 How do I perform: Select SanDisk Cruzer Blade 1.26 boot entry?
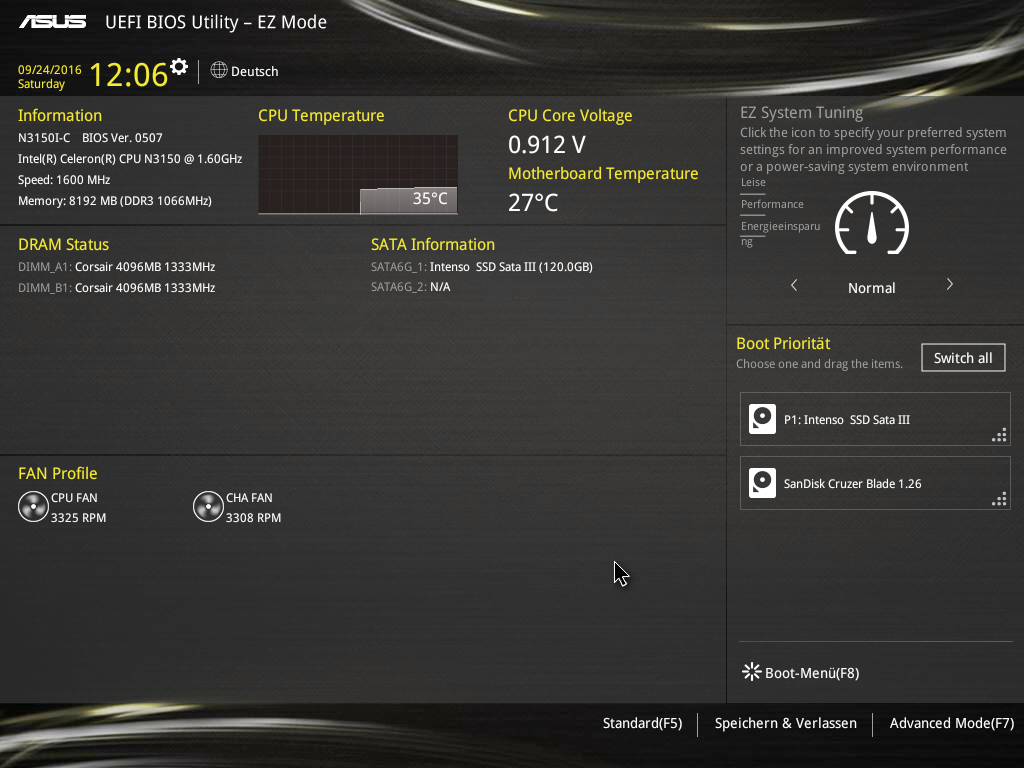coord(875,483)
